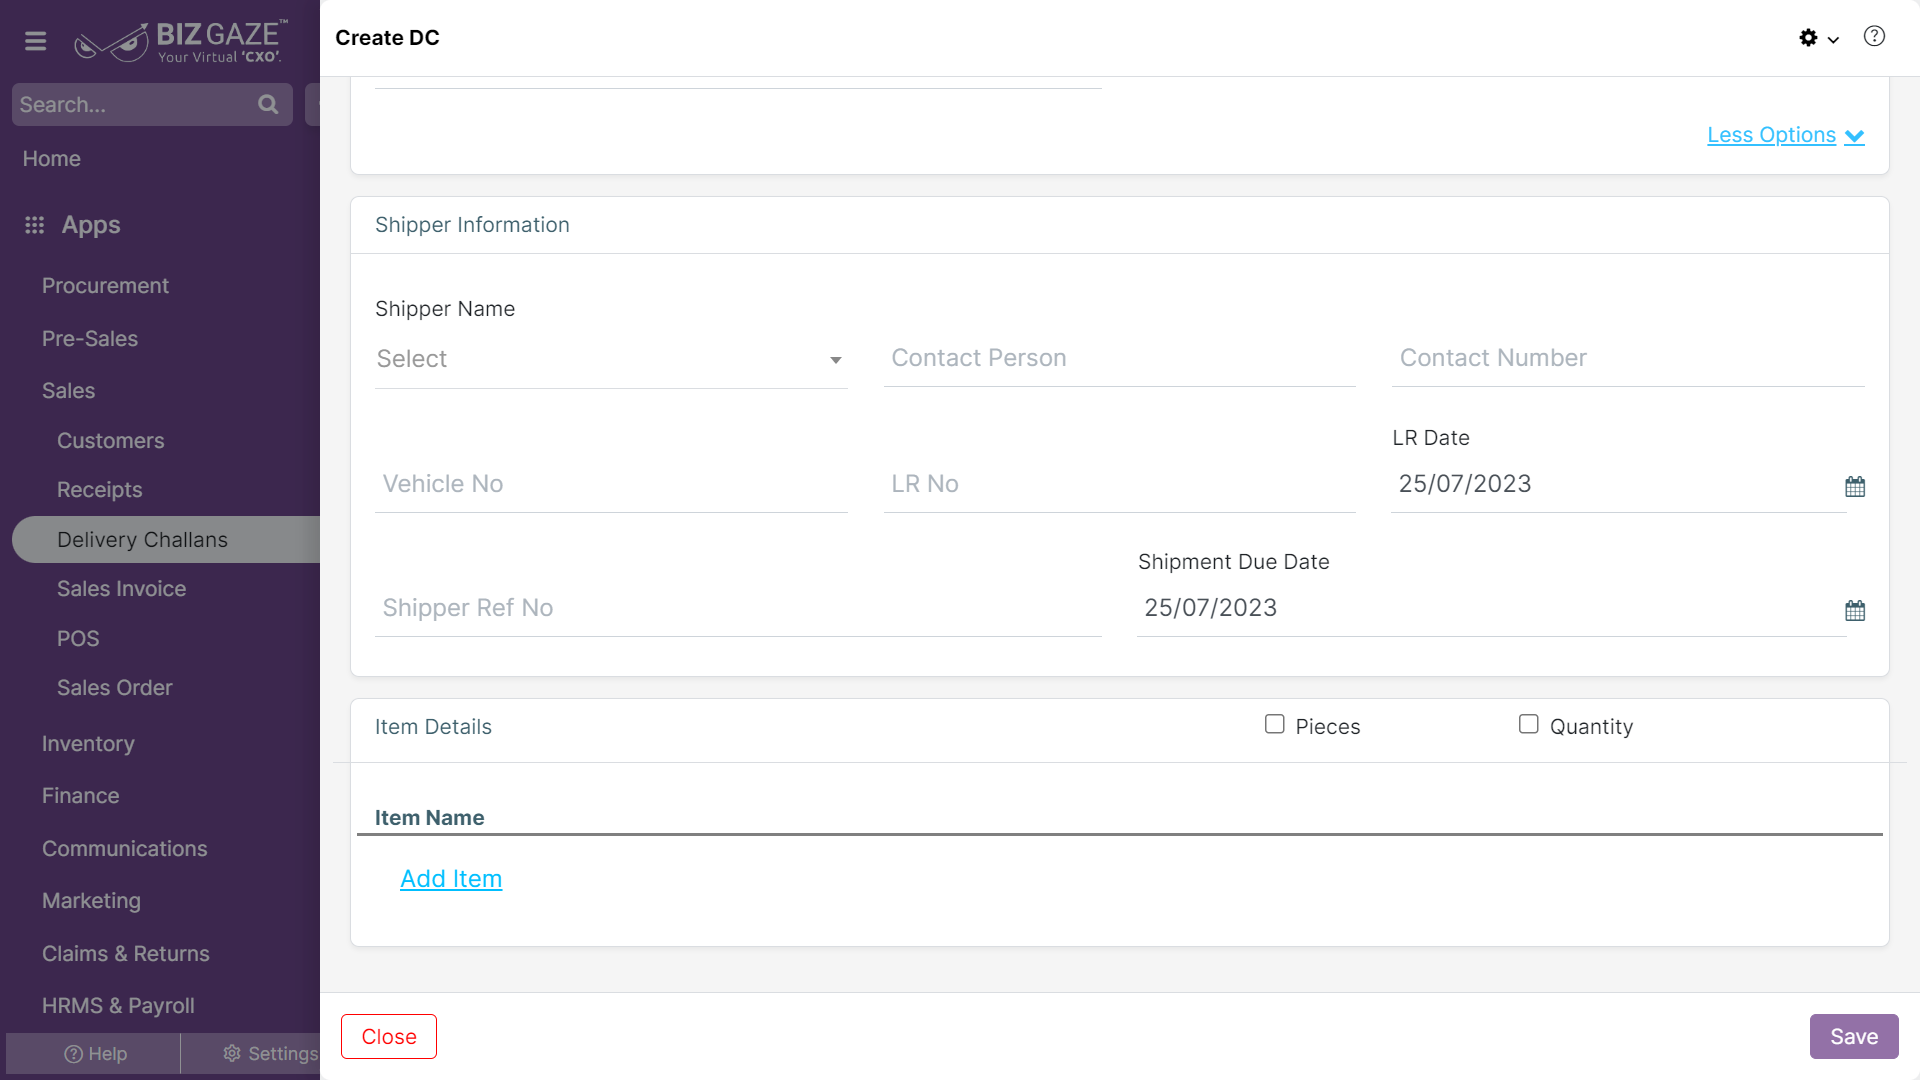Open LR Date calendar picker

(x=1855, y=487)
